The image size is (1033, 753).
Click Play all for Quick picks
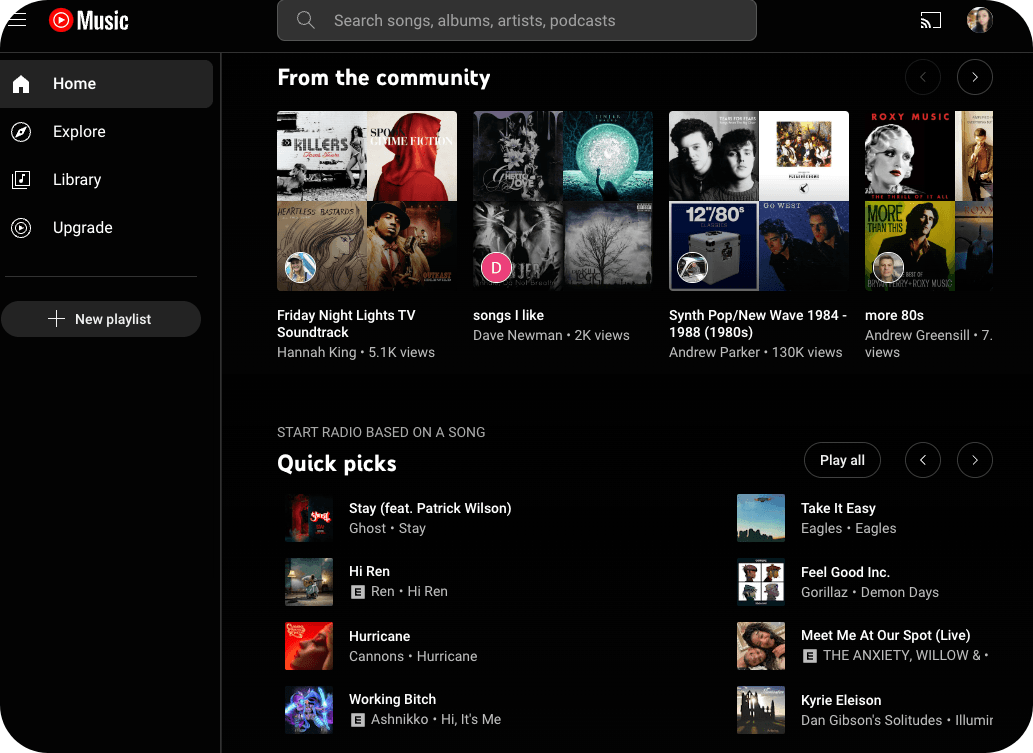pyautogui.click(x=842, y=460)
